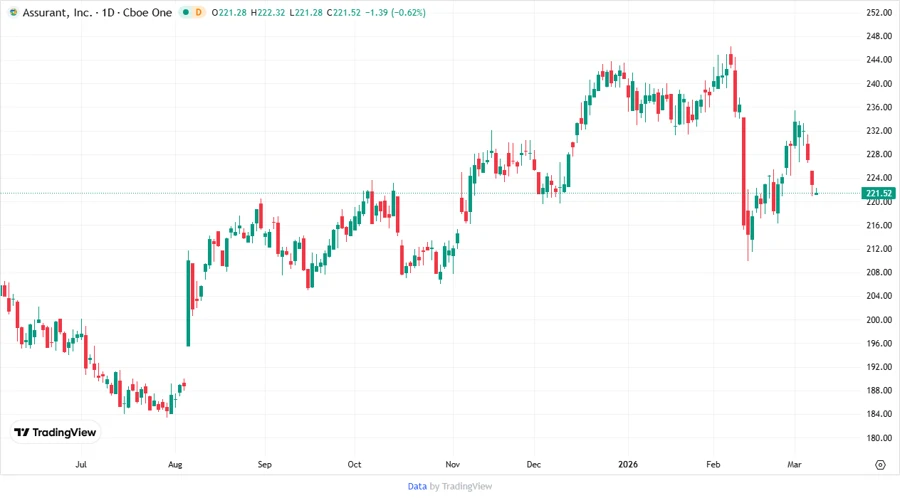Click the Cboe One exchange label
900x498 pixels.
(x=148, y=13)
